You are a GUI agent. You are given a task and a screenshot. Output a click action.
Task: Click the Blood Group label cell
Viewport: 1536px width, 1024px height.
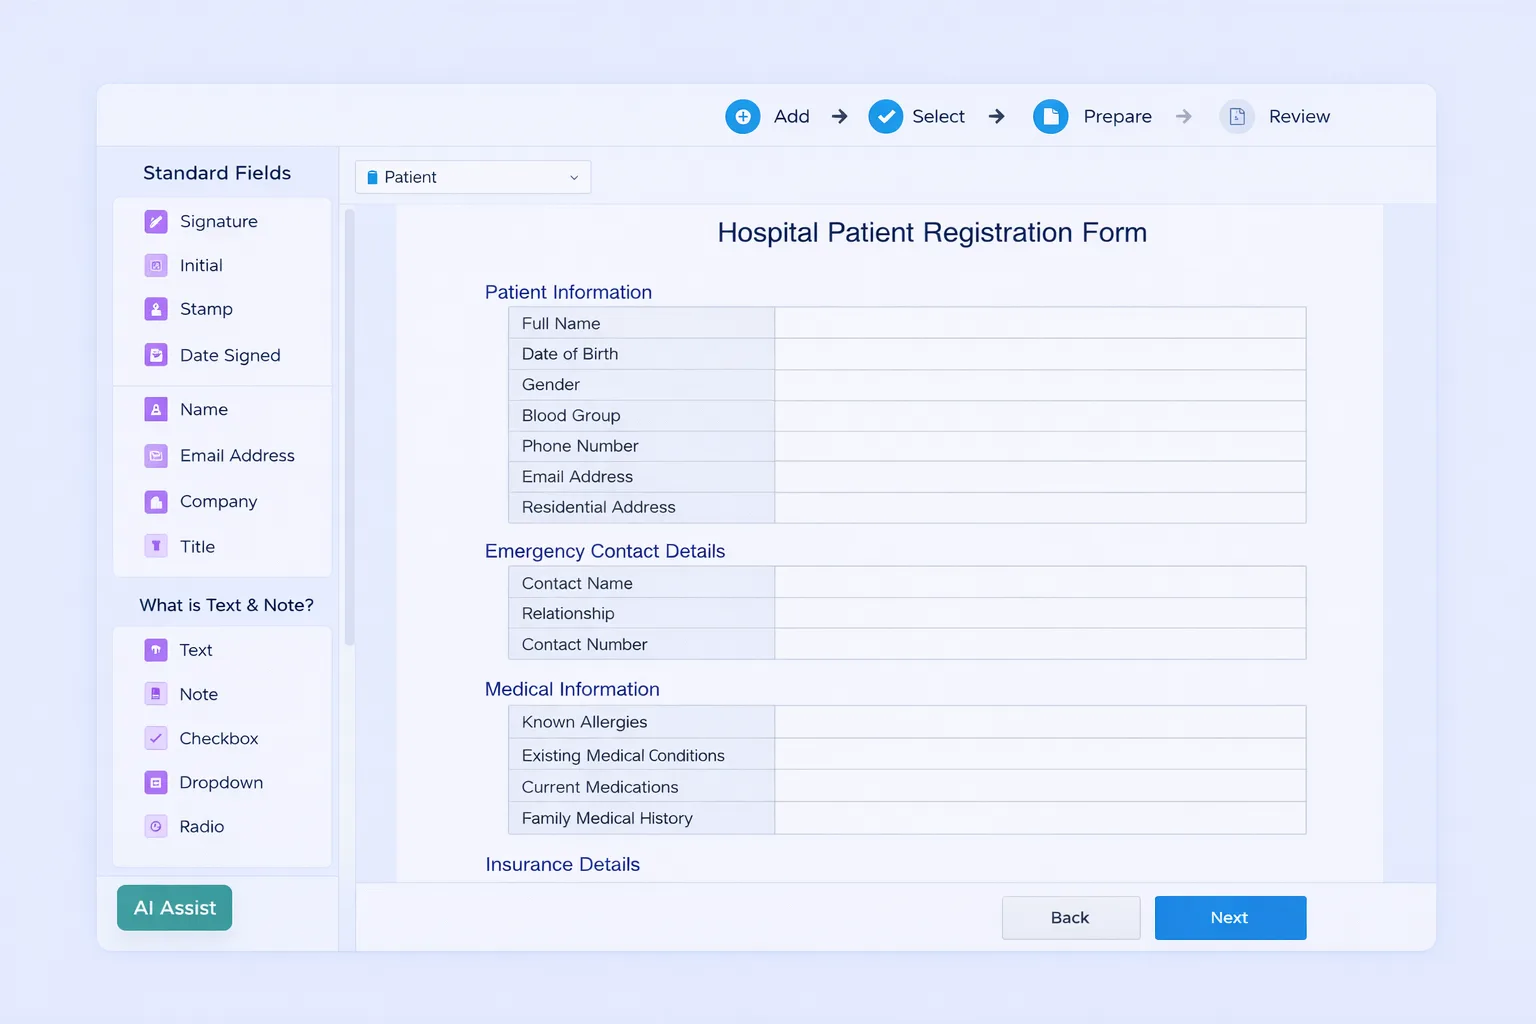641,416
